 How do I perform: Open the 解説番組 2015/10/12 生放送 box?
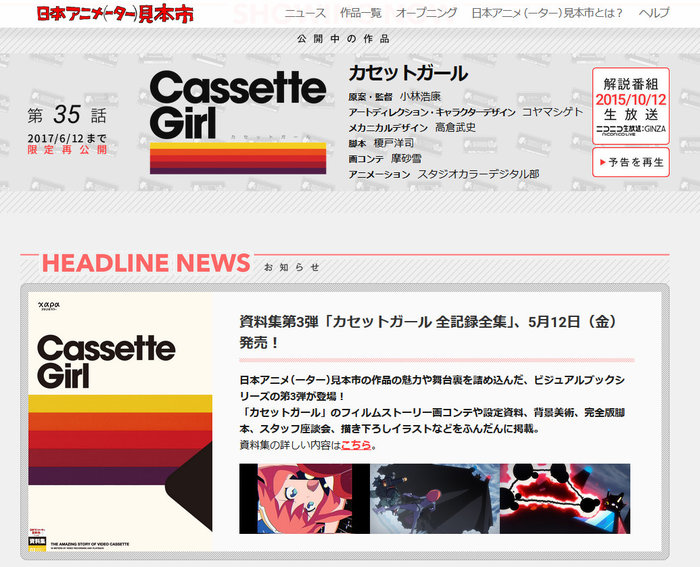(x=631, y=106)
